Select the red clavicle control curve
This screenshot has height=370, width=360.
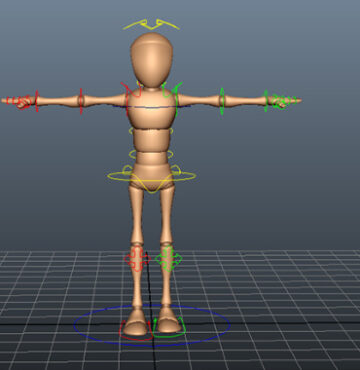coord(131,90)
